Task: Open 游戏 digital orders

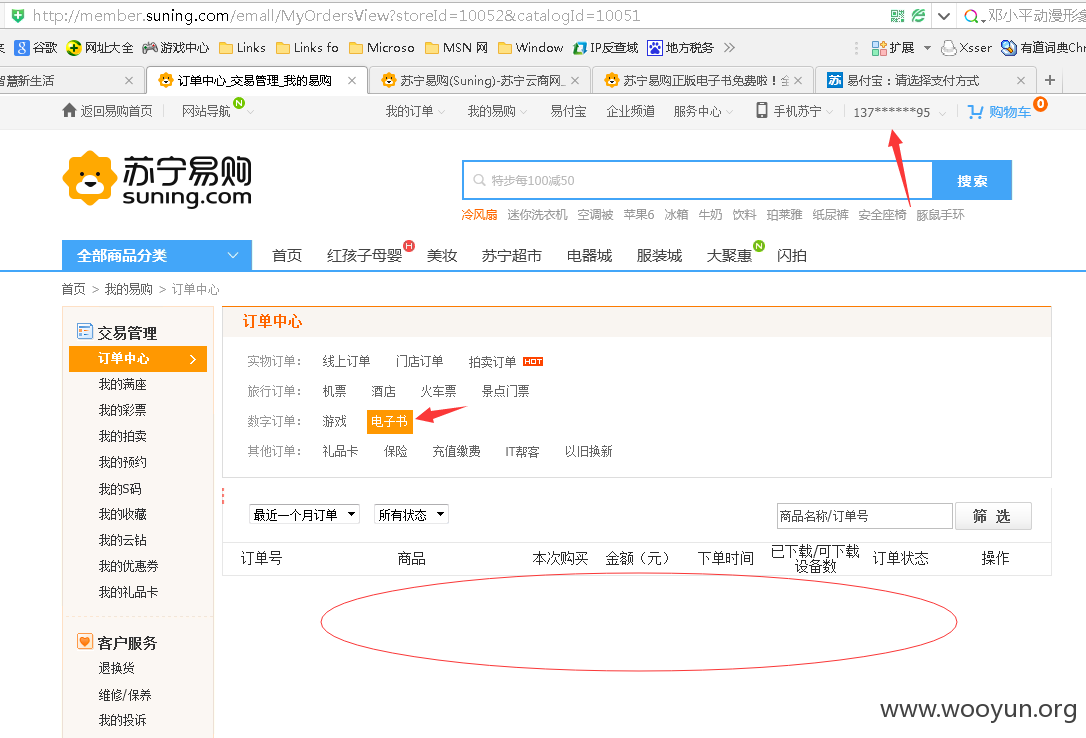Action: pos(335,421)
